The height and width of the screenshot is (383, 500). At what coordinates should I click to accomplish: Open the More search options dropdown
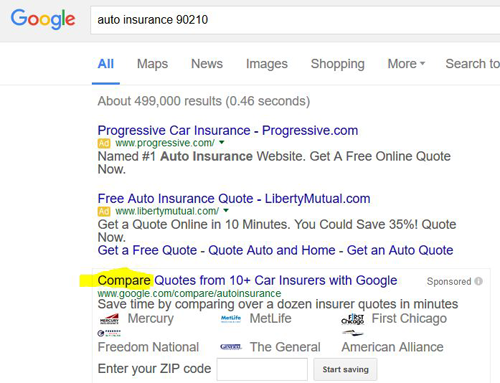406,64
